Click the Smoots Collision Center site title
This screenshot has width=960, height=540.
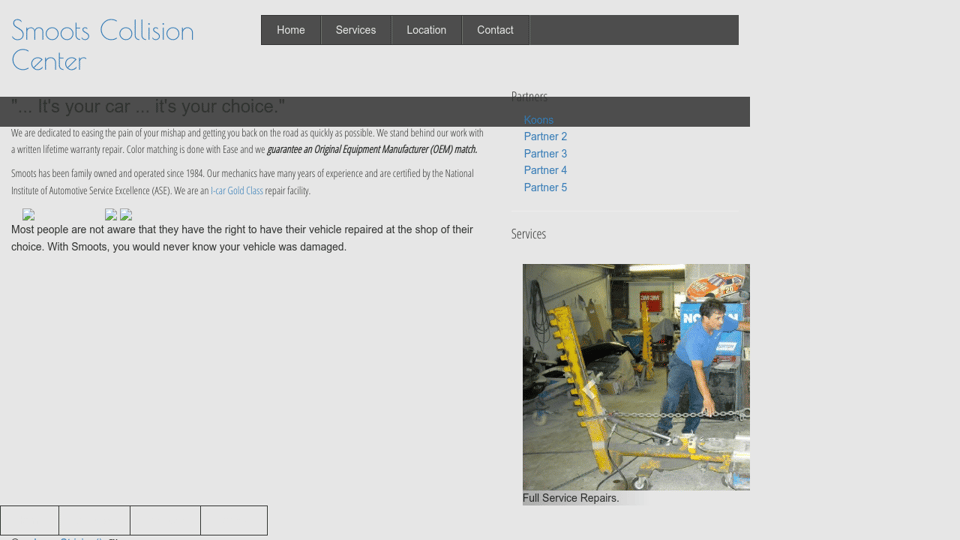[102, 45]
